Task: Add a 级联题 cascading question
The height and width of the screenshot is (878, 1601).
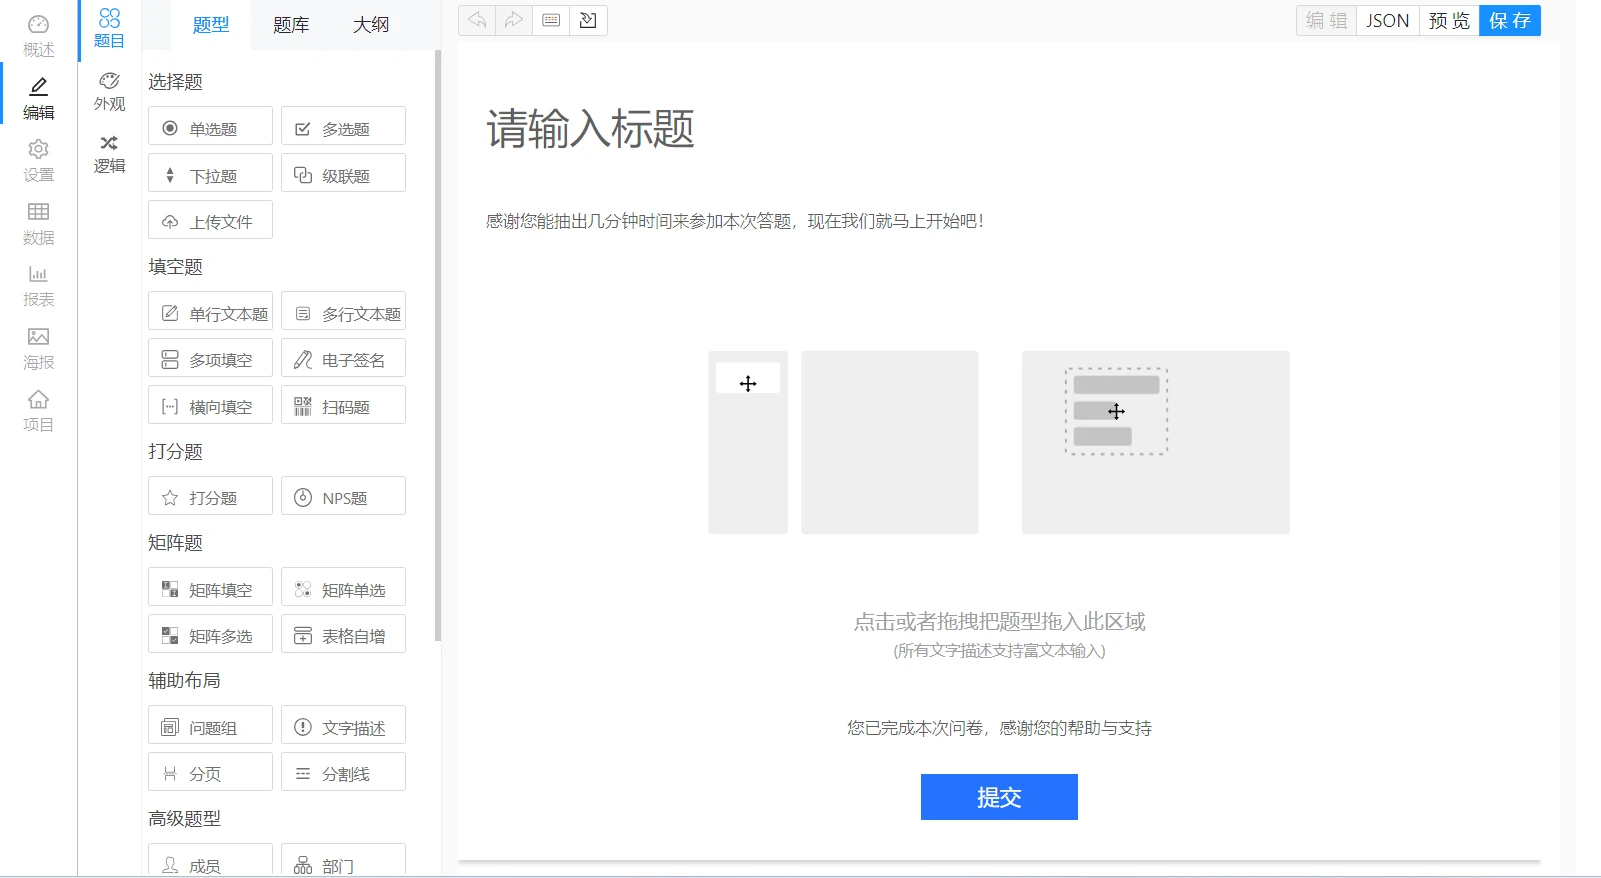Action: 343,174
